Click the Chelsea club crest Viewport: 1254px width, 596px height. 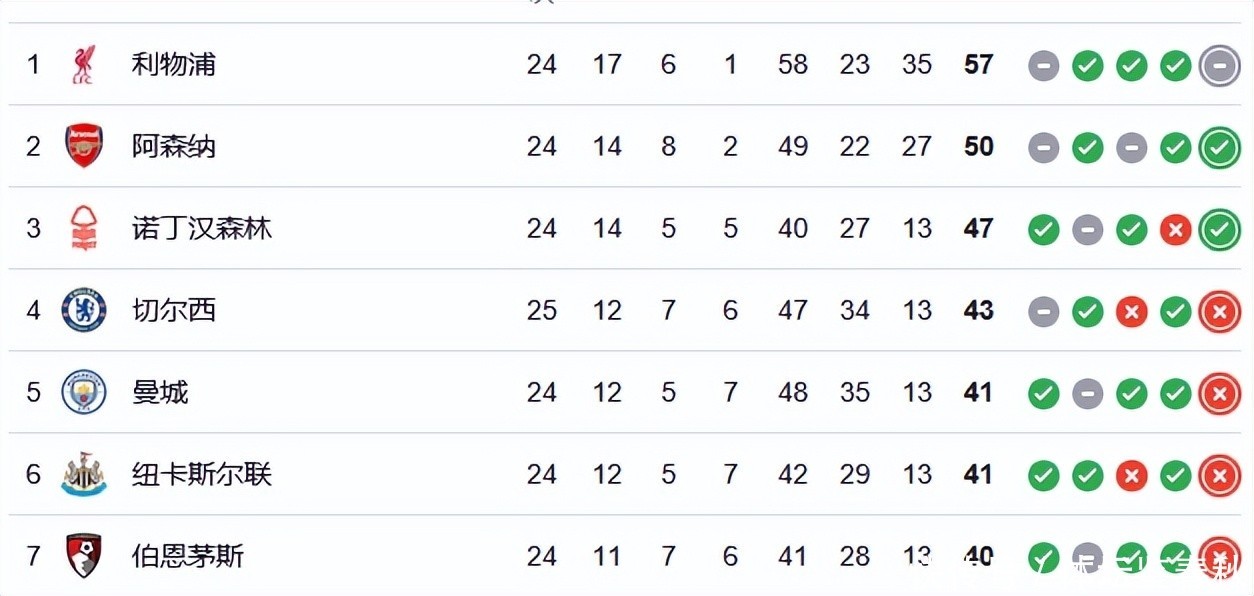tap(84, 310)
